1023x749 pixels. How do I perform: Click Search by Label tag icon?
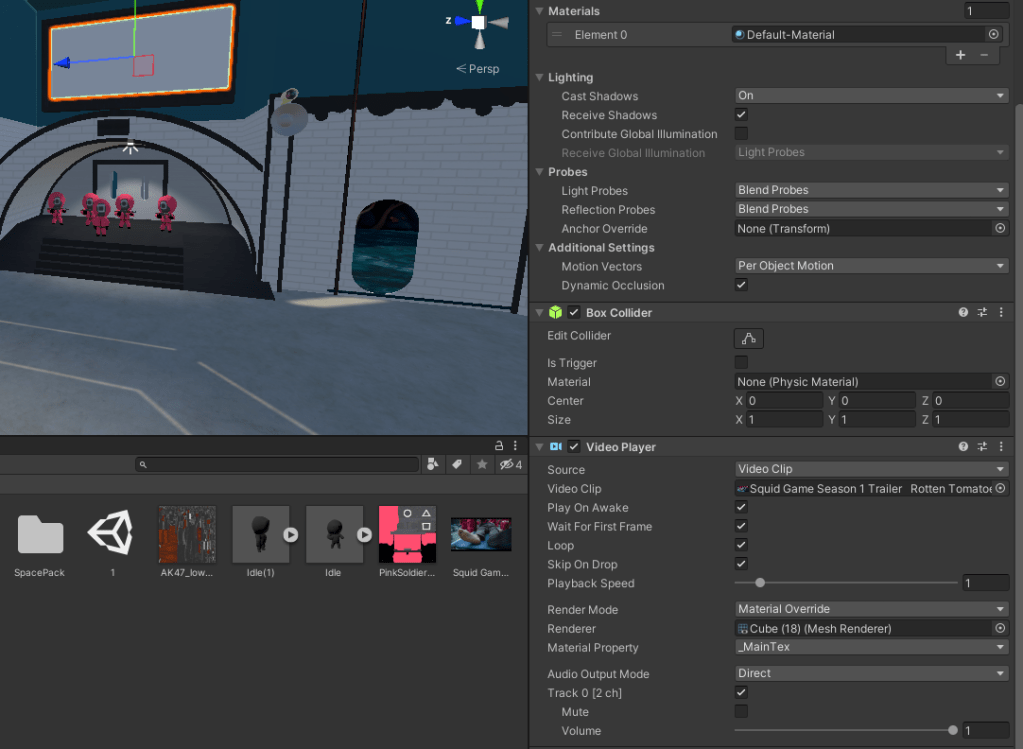(457, 465)
